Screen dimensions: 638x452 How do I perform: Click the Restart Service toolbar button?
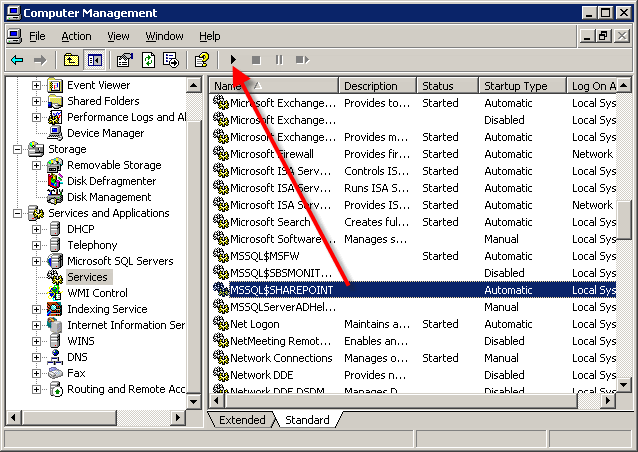point(302,60)
